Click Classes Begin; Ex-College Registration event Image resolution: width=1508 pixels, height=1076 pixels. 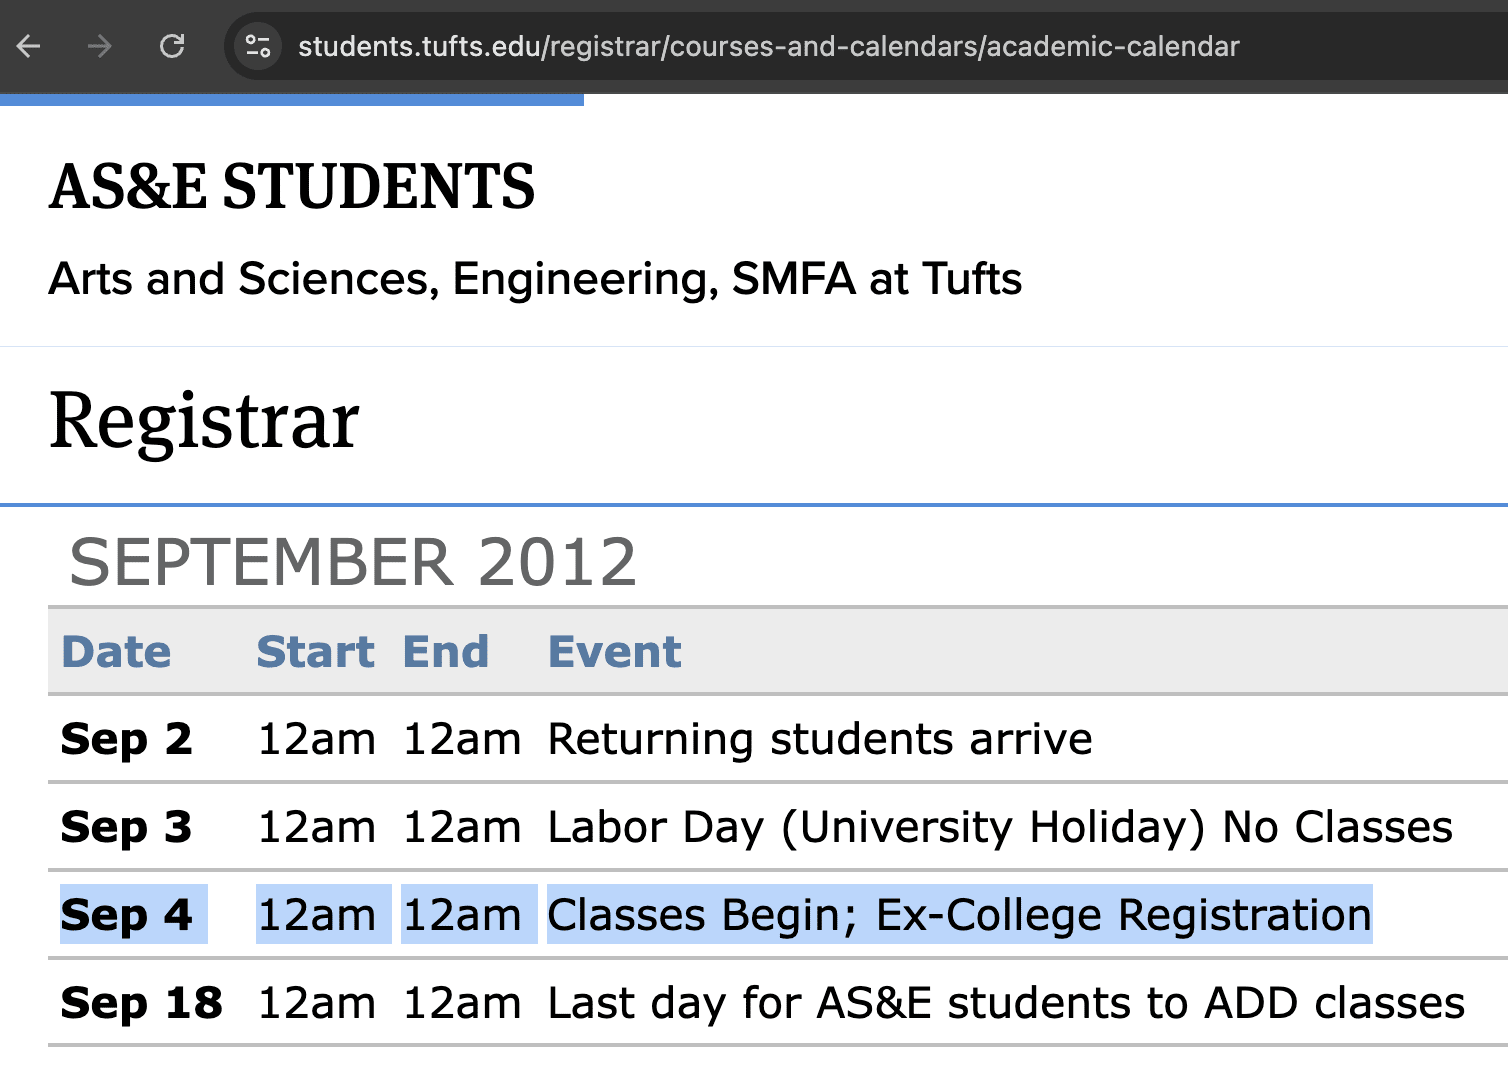click(959, 915)
